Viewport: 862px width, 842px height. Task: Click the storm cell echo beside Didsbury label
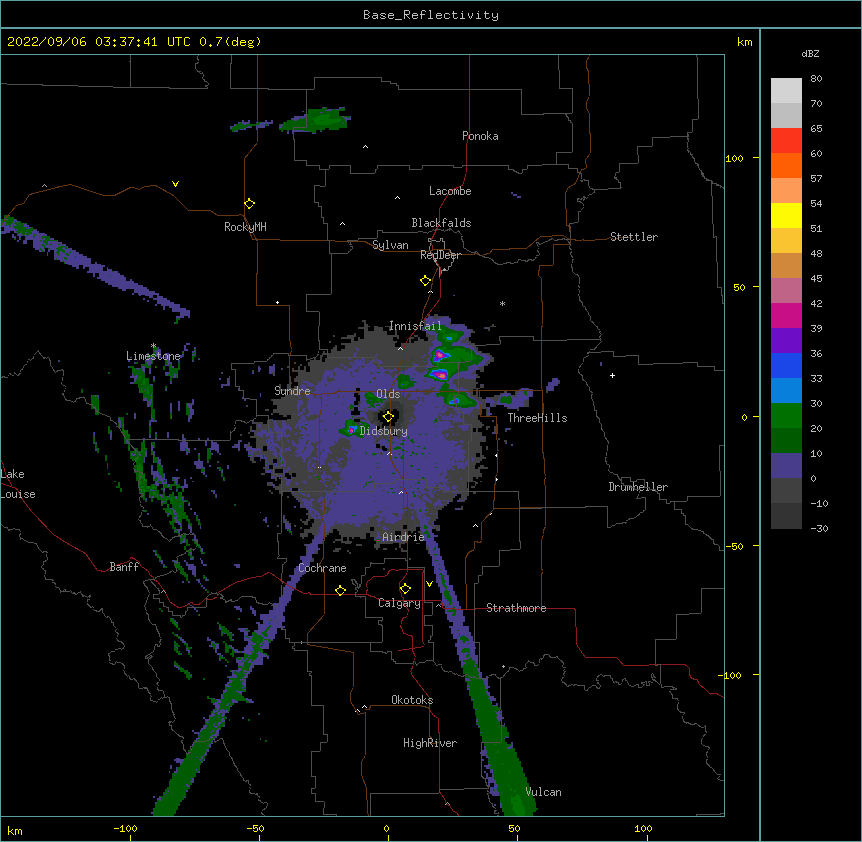pyautogui.click(x=351, y=429)
